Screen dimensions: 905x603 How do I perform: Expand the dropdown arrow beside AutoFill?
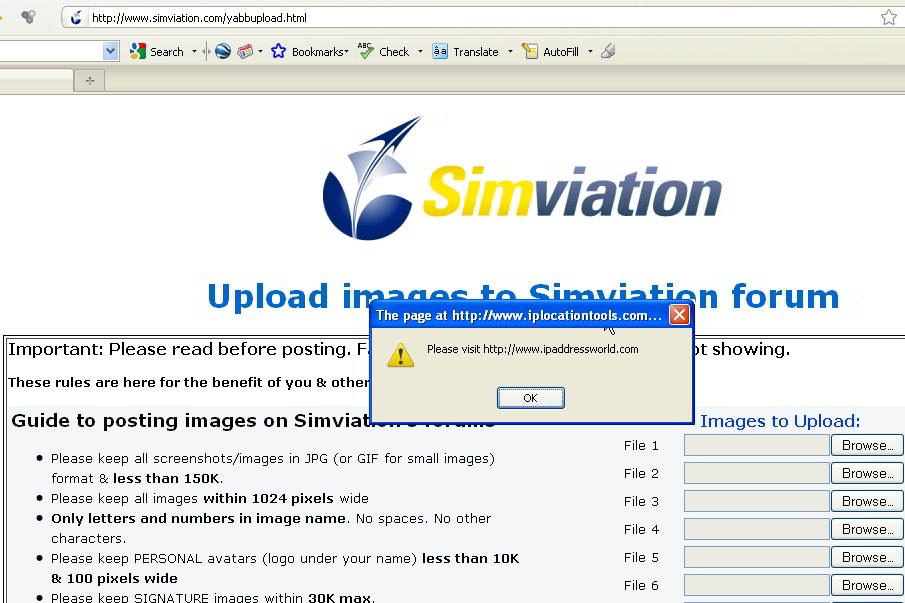coord(590,52)
